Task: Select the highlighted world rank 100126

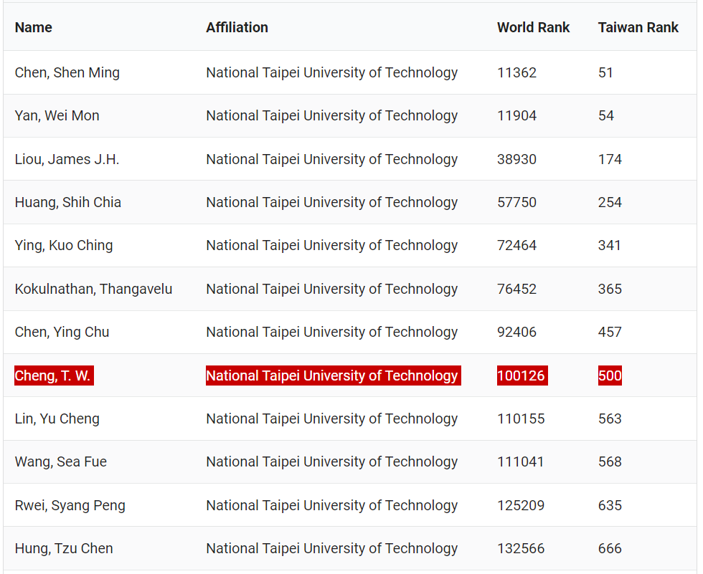Action: point(521,376)
